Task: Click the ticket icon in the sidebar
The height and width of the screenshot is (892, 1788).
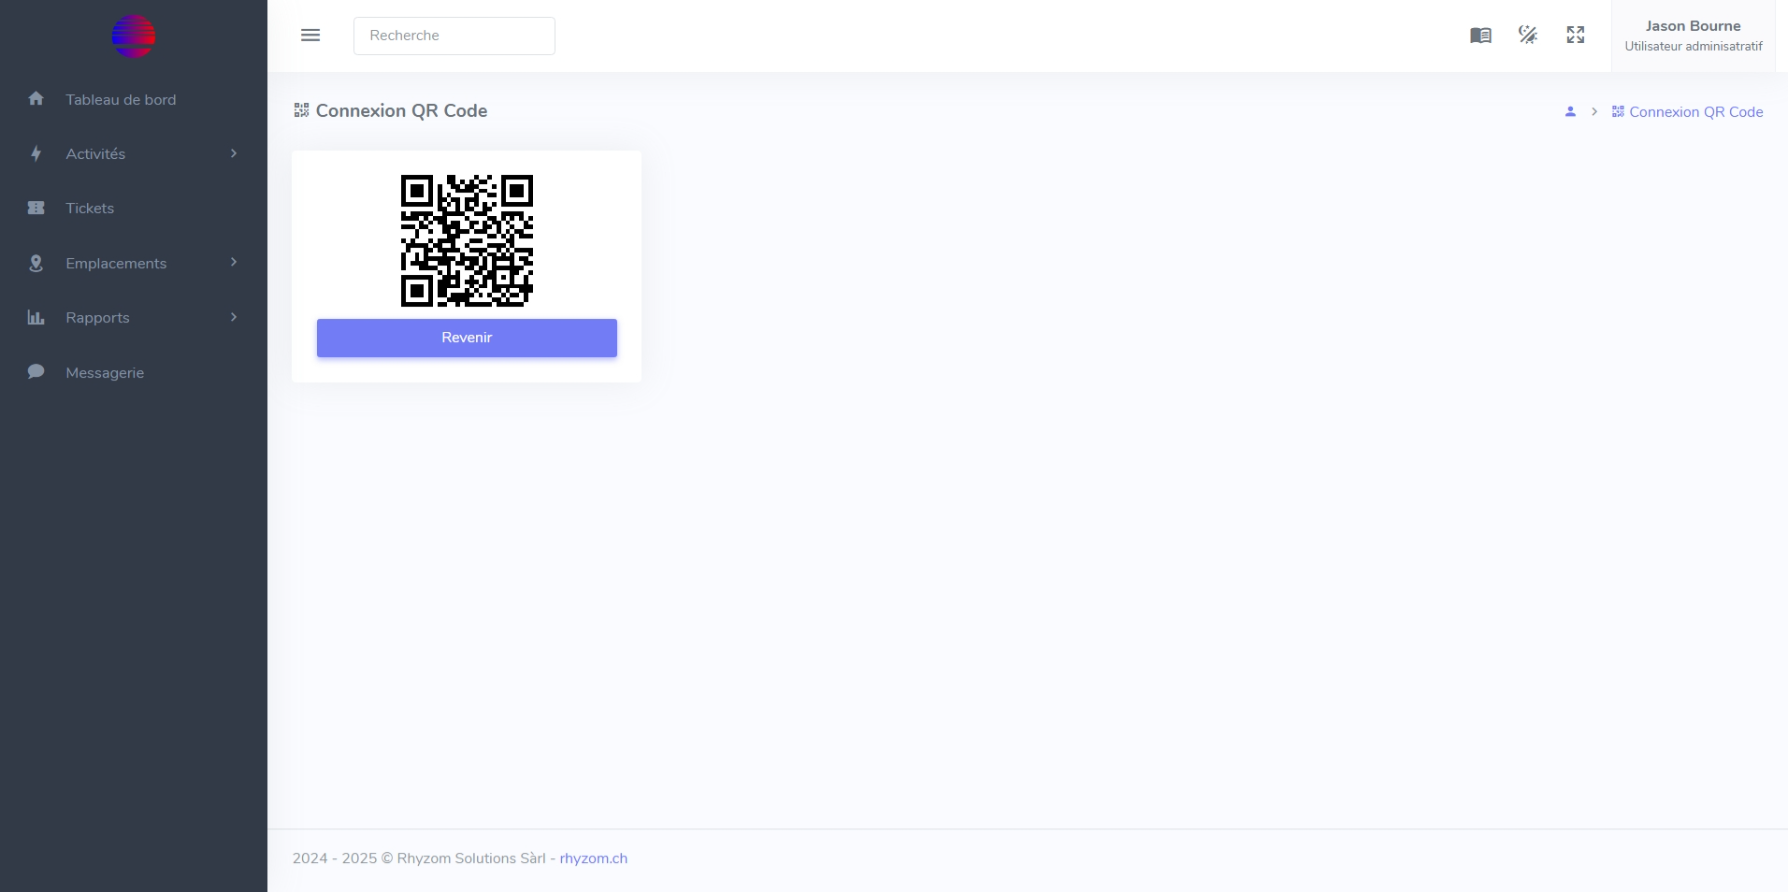Action: (x=36, y=208)
